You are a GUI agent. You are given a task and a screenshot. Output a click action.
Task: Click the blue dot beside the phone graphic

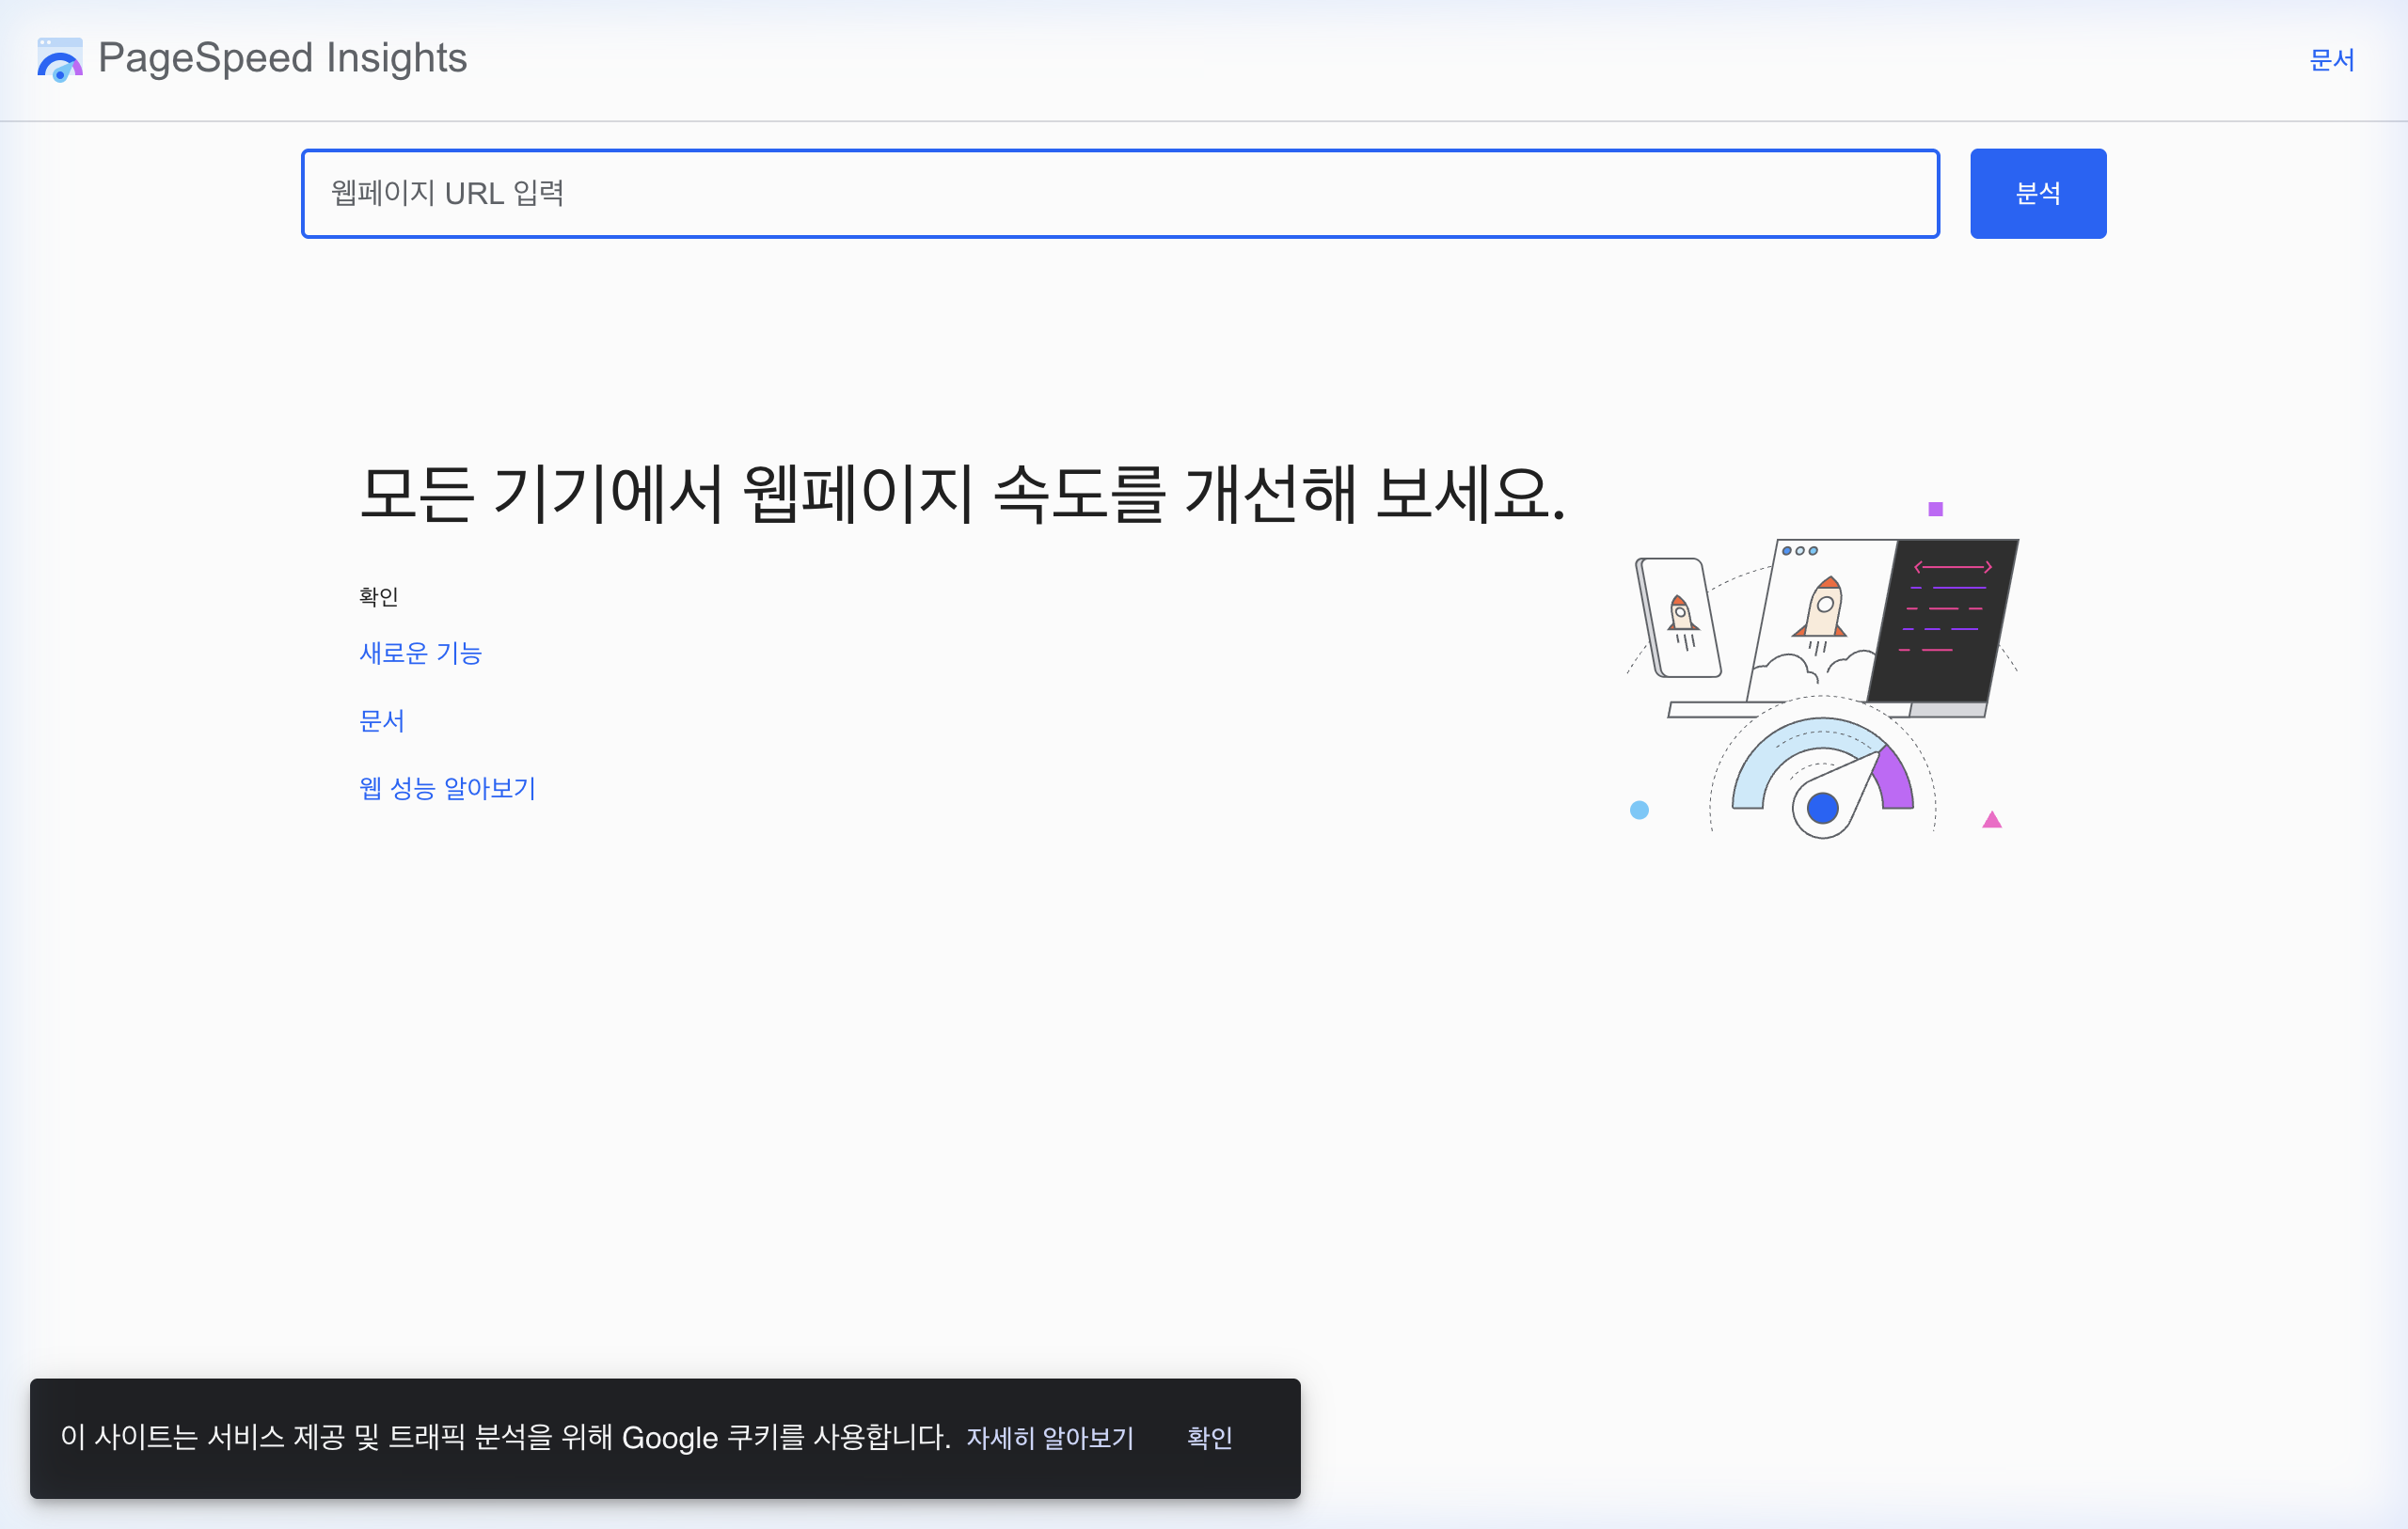coord(1640,811)
